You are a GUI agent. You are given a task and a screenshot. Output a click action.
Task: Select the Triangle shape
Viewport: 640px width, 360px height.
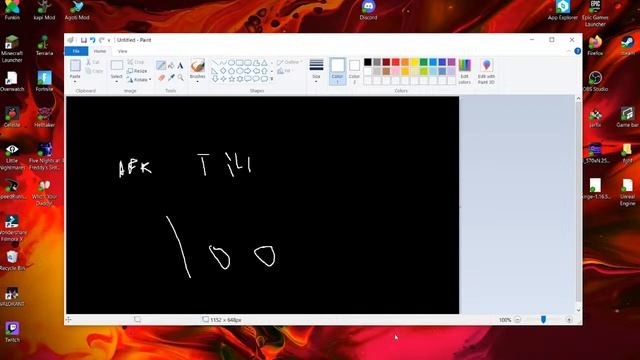(264, 63)
